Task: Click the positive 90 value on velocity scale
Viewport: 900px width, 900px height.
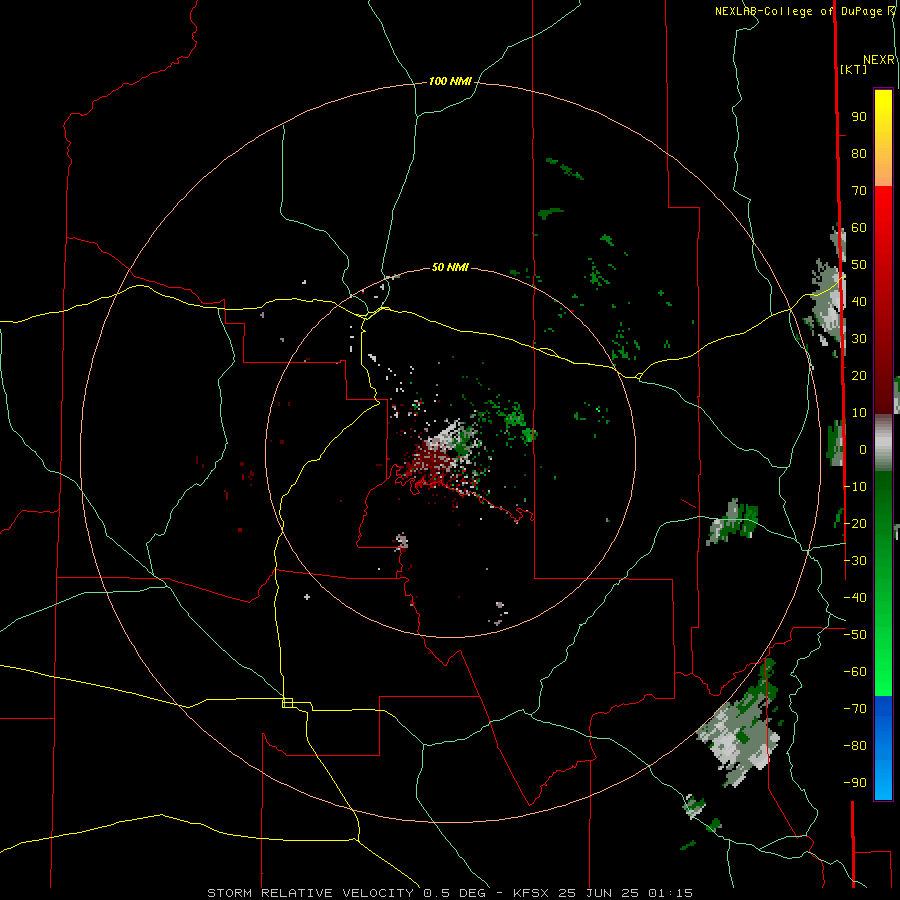Action: click(859, 117)
